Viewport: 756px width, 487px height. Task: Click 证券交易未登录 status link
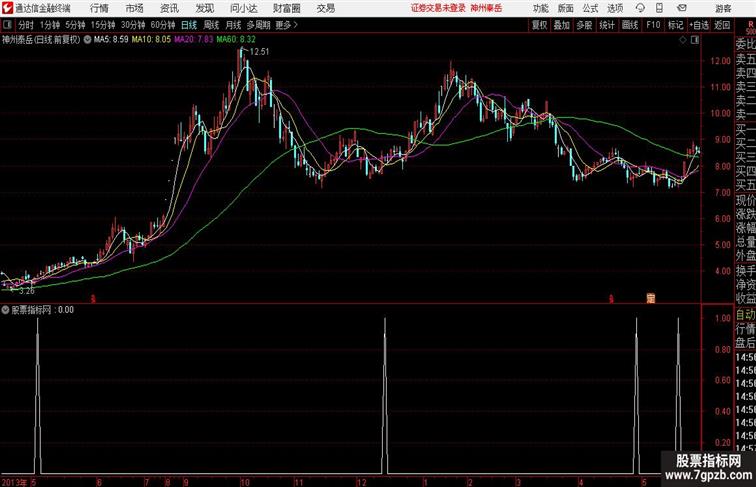(x=438, y=8)
